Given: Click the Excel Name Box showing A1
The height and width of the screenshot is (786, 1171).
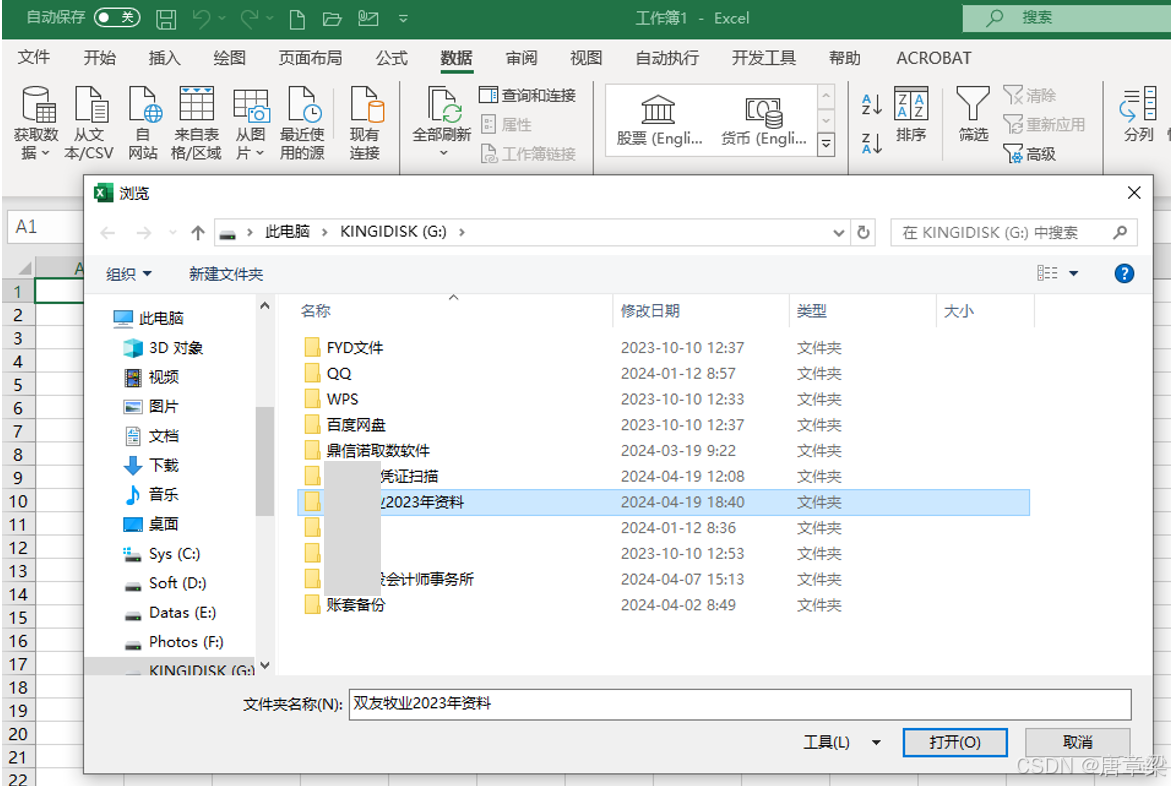Looking at the screenshot, I should [x=45, y=226].
